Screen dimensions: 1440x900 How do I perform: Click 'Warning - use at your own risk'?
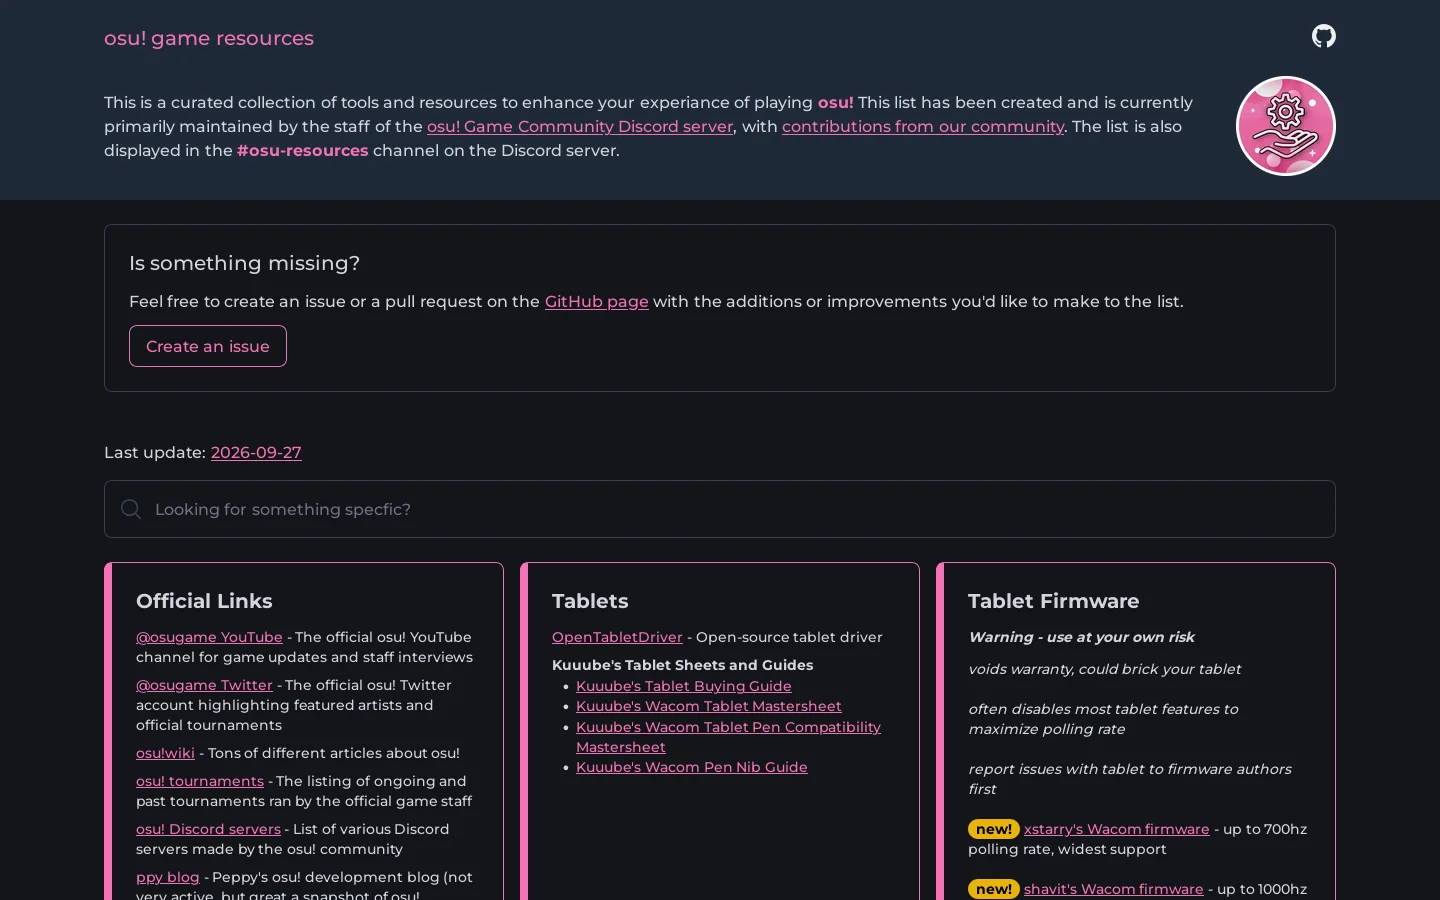tap(1081, 637)
